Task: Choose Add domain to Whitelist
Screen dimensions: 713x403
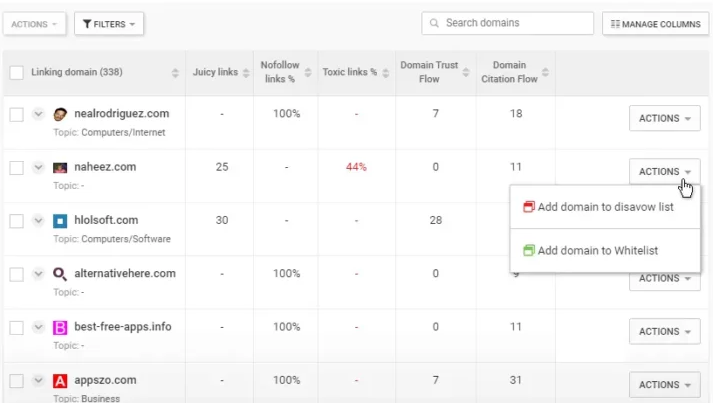Action: tap(597, 251)
